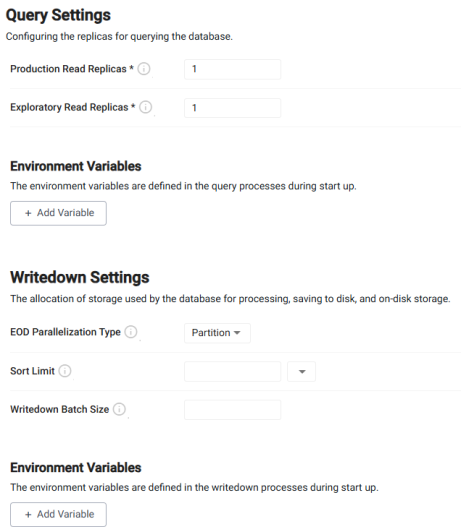Show info for EOD Parallelization Type
Image resolution: width=461 pixels, height=532 pixels.
[x=131, y=332]
